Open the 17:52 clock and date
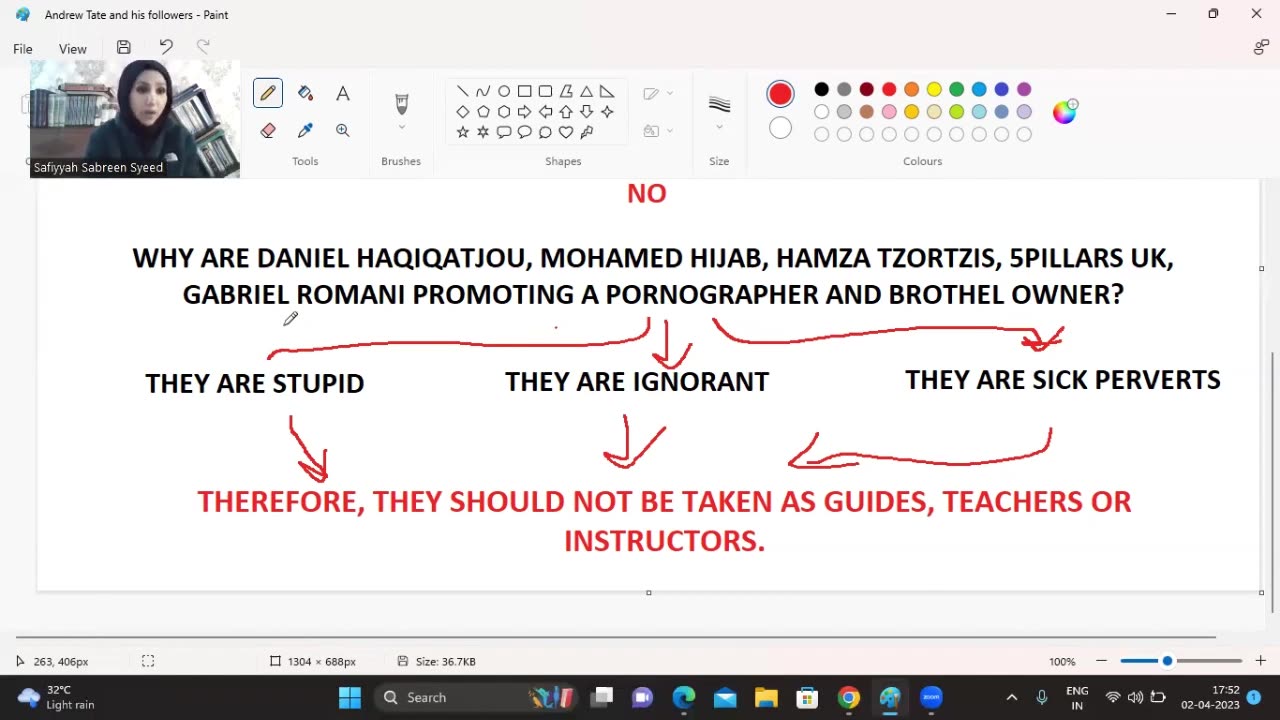 point(1211,698)
